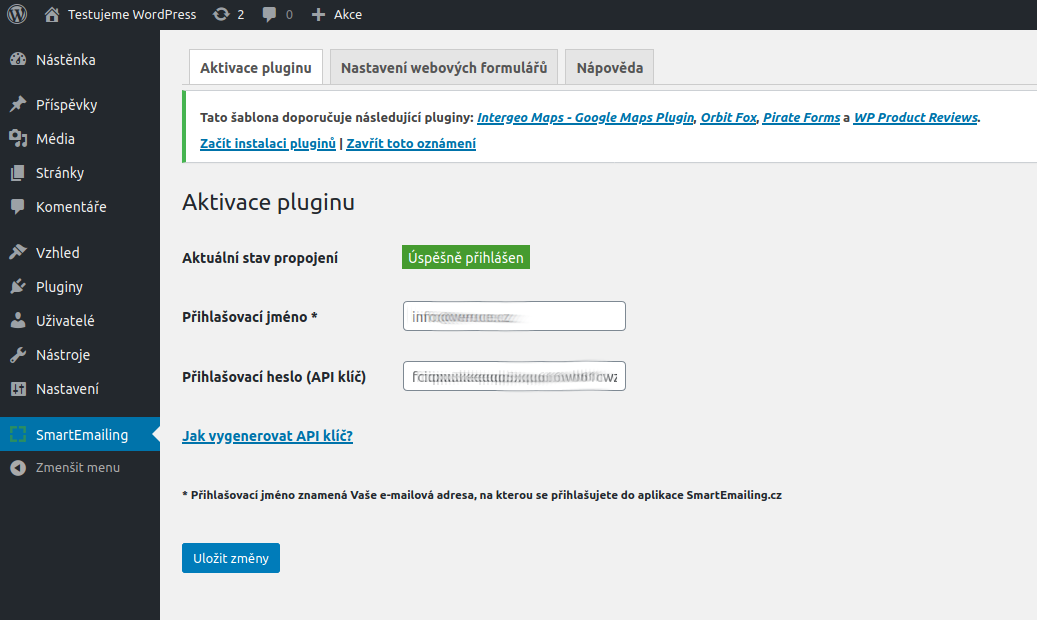Viewport: 1037px width, 620px height.
Task: Click the Přihlašovací jméno * label
Action: [x=250, y=317]
